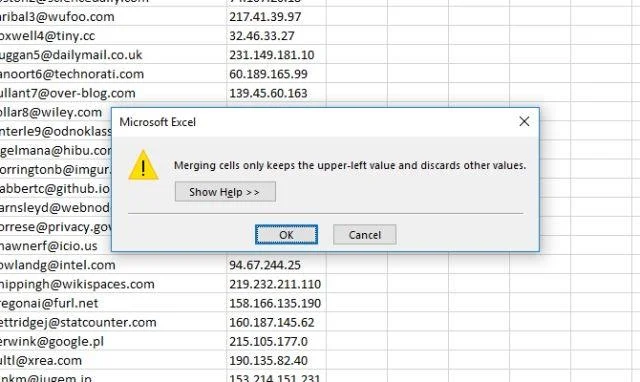640x382 pixels.
Task: Select cell with IP 32.46.33.27
Action: point(276,36)
